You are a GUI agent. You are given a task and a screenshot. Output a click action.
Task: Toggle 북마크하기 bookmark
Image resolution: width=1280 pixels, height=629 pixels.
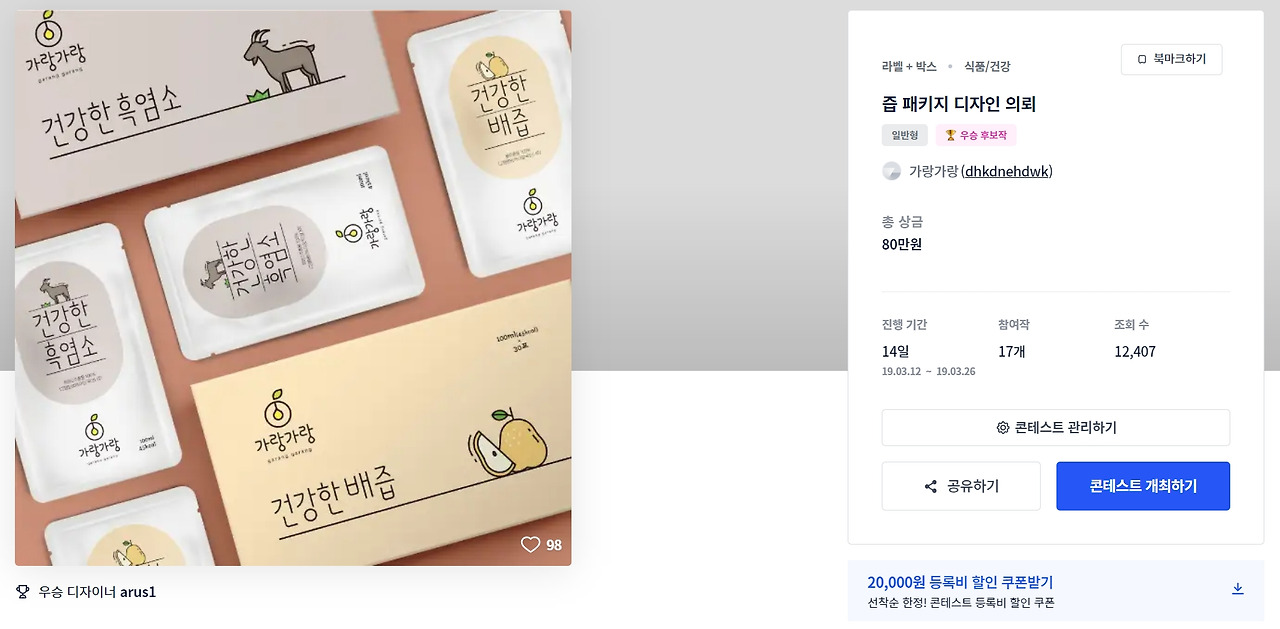pos(1171,60)
